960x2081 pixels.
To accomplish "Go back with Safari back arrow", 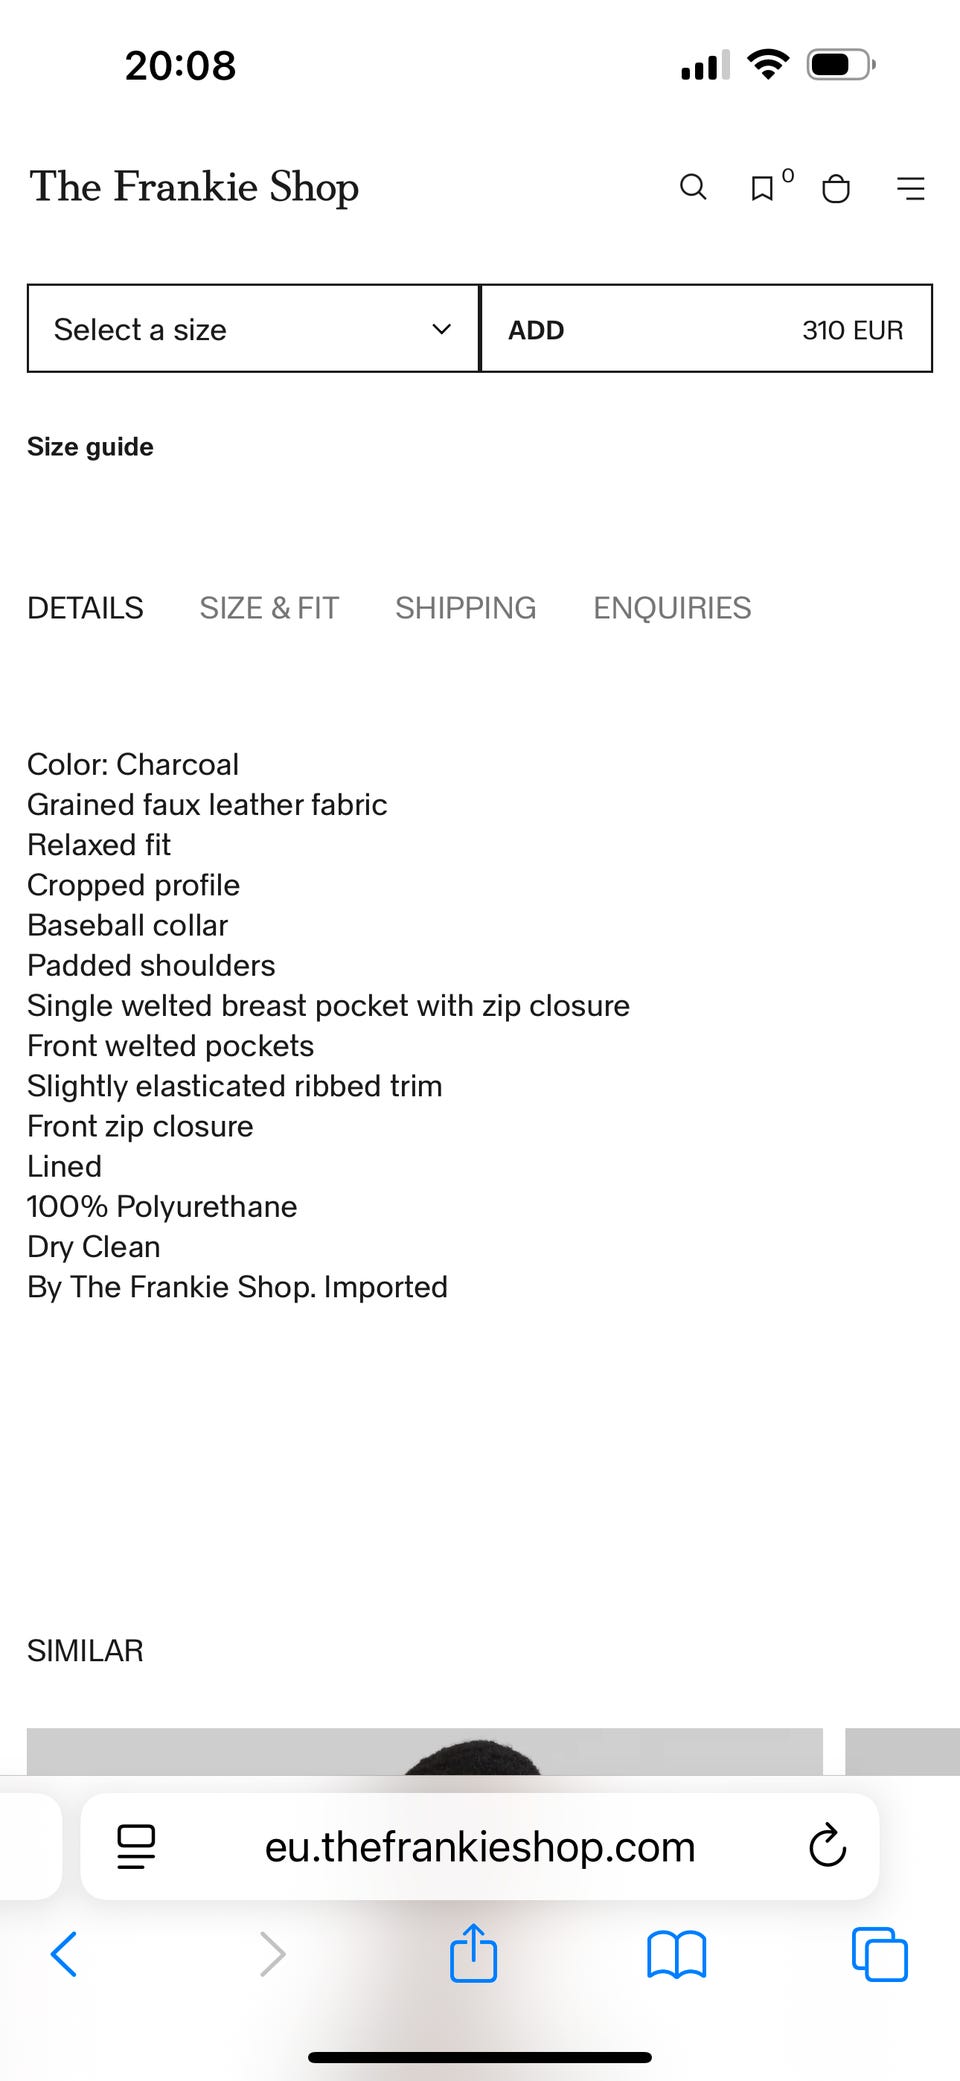I will [x=64, y=1954].
